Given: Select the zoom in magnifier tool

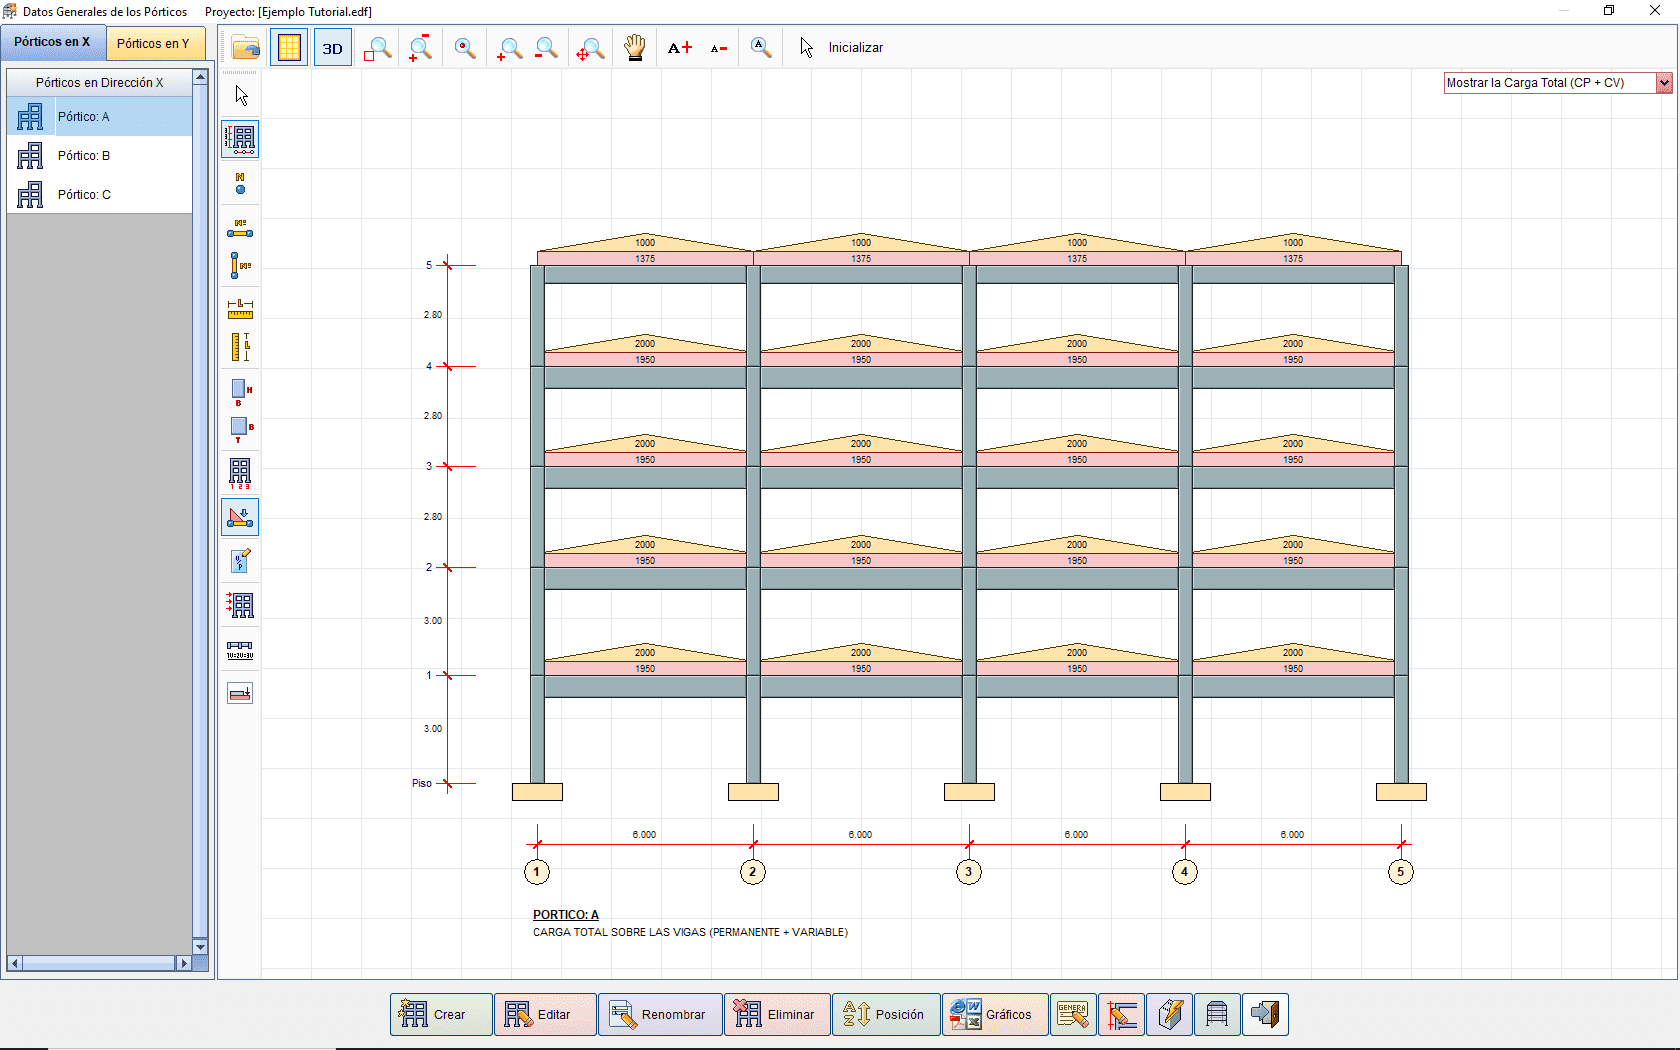Looking at the screenshot, I should [510, 47].
